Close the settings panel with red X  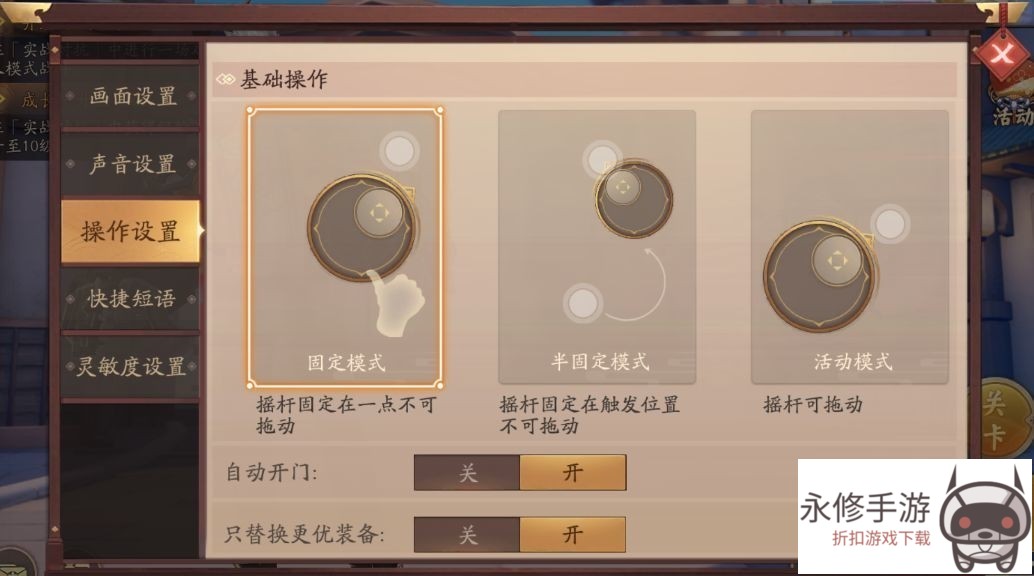pos(1002,54)
